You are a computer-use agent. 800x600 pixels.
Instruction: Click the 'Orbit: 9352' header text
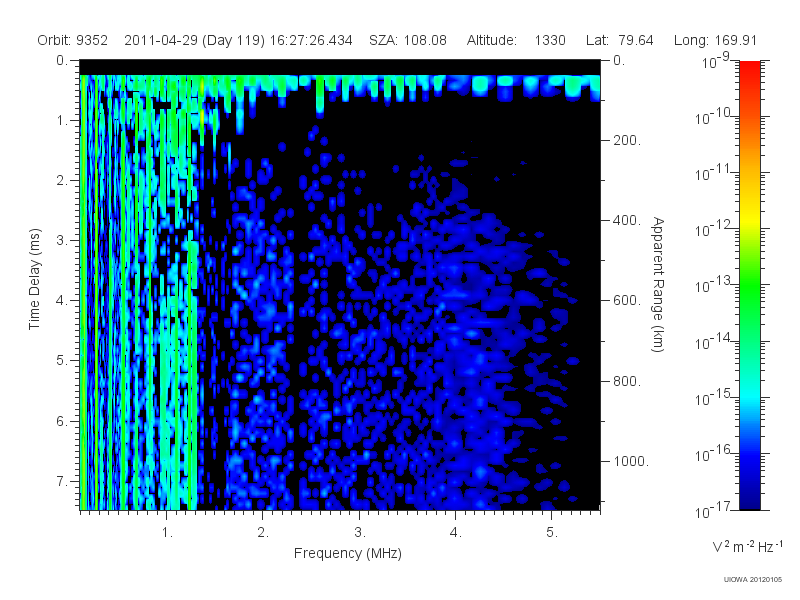click(72, 40)
